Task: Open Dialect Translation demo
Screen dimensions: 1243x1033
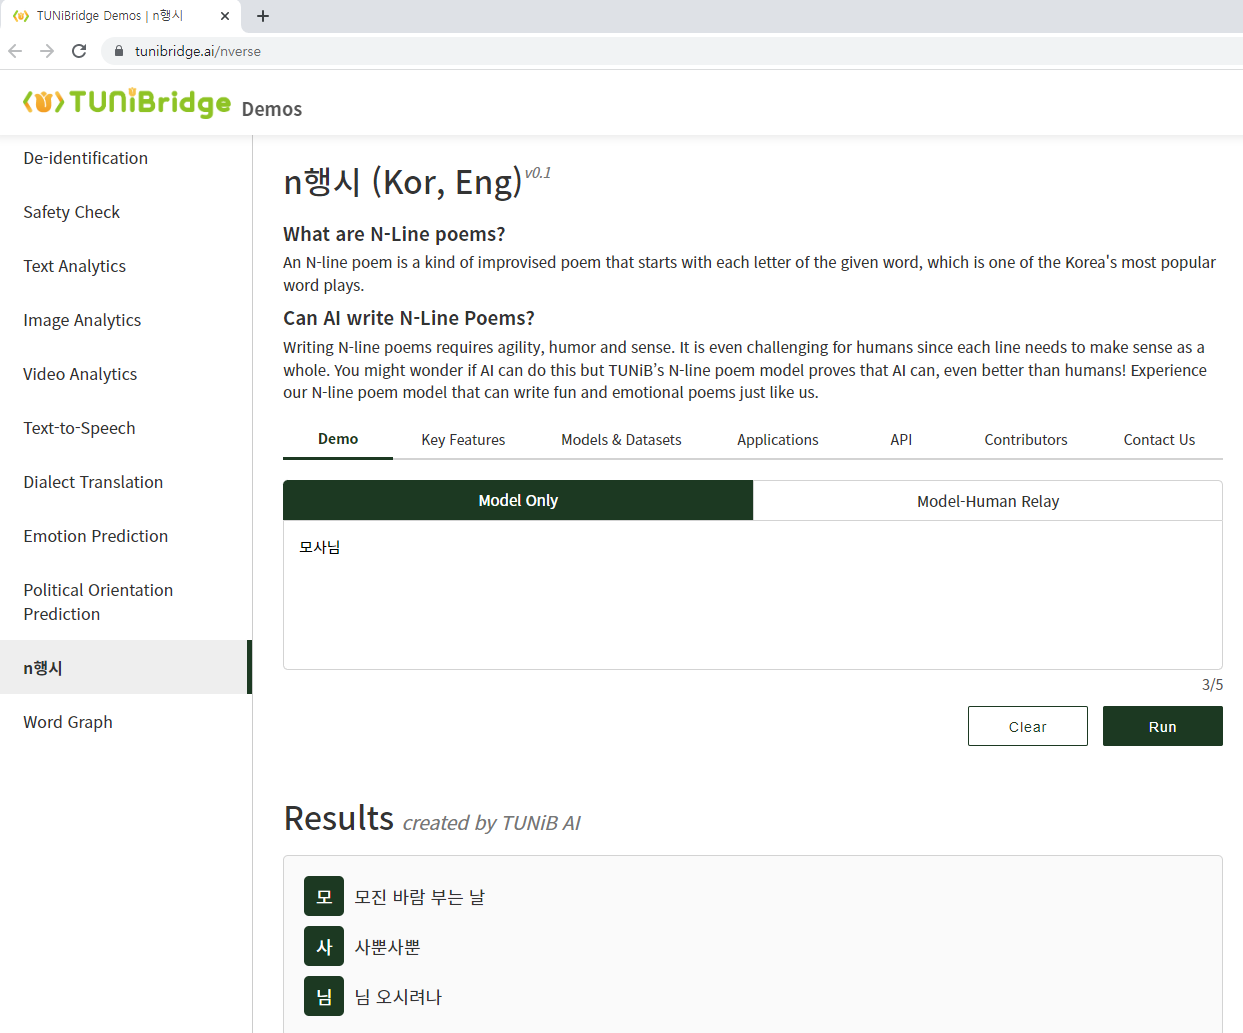Action: click(x=93, y=482)
